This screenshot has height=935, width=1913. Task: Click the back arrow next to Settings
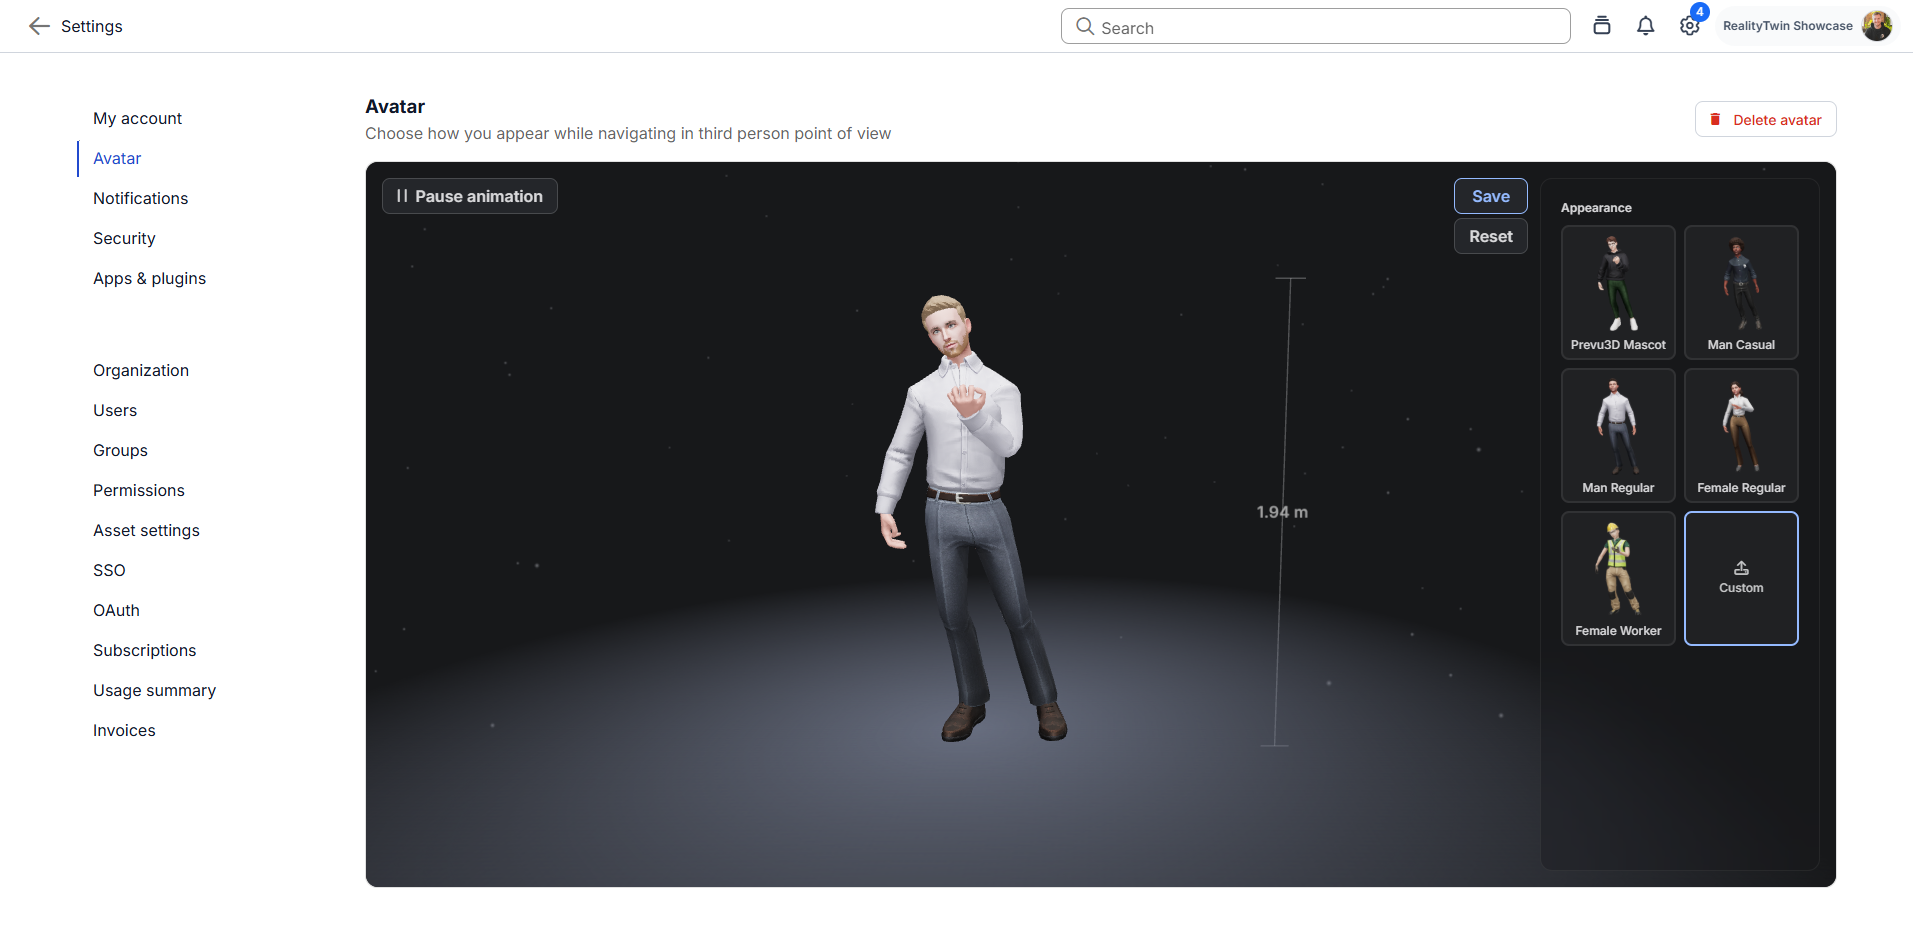[x=39, y=26]
